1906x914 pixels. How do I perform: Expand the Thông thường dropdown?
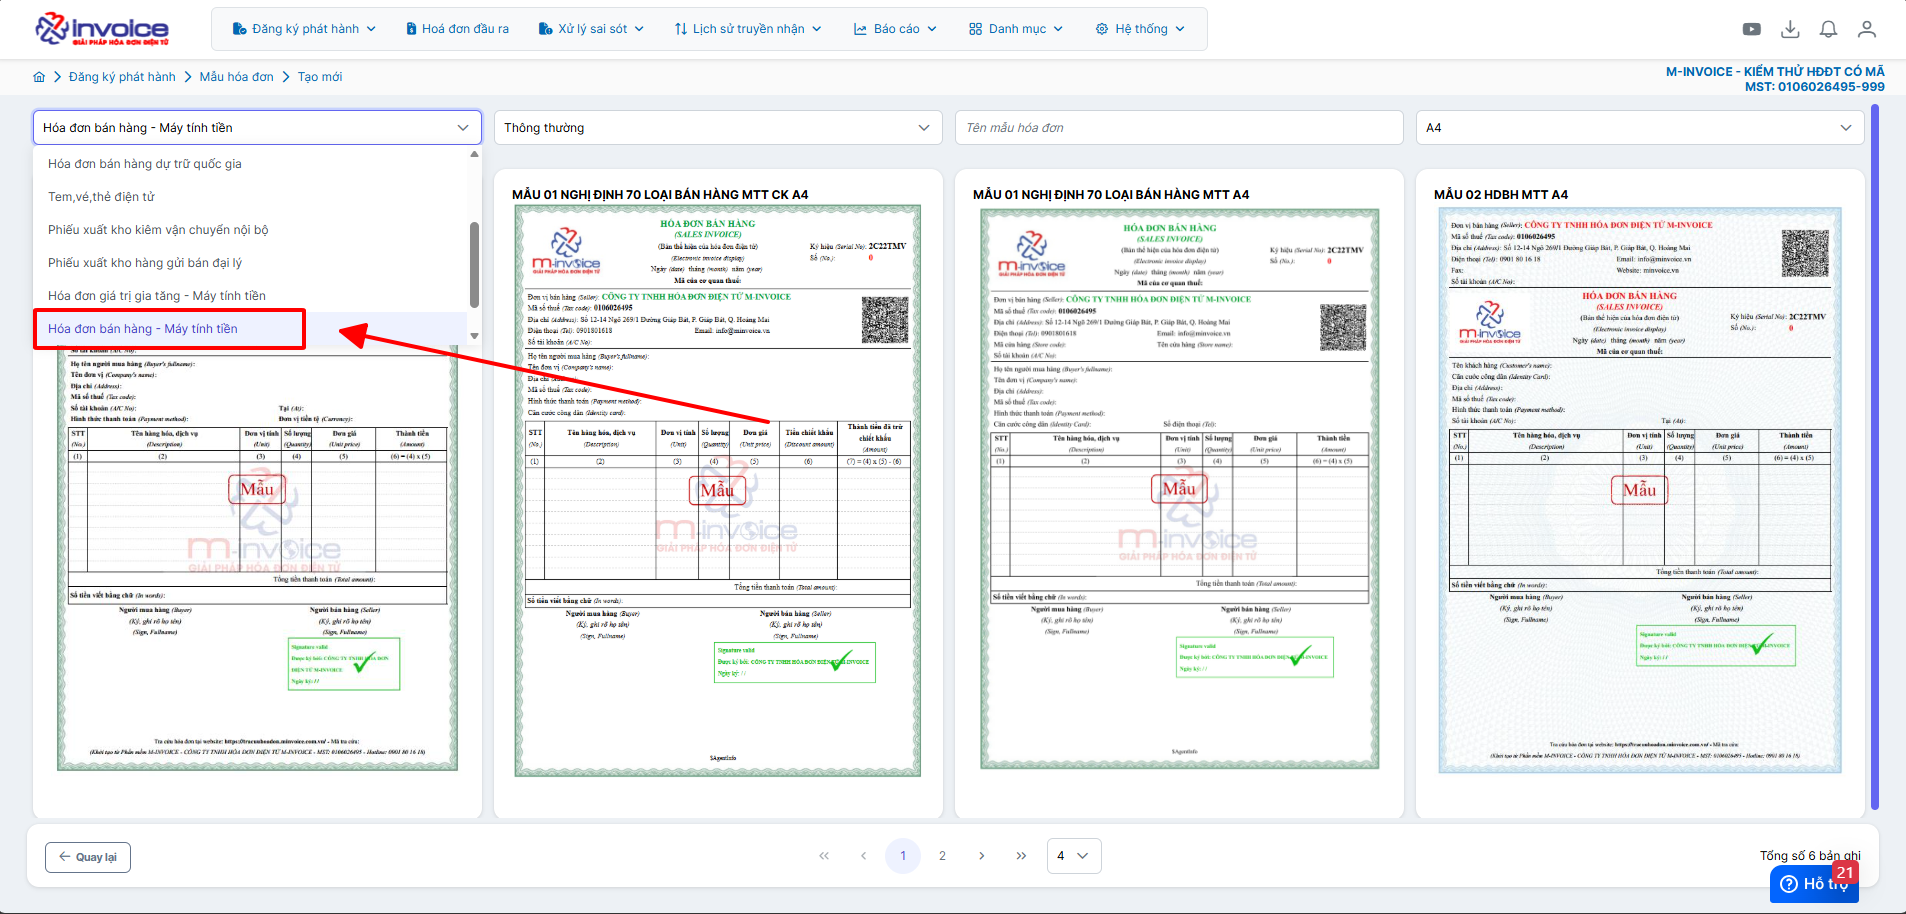pos(716,128)
